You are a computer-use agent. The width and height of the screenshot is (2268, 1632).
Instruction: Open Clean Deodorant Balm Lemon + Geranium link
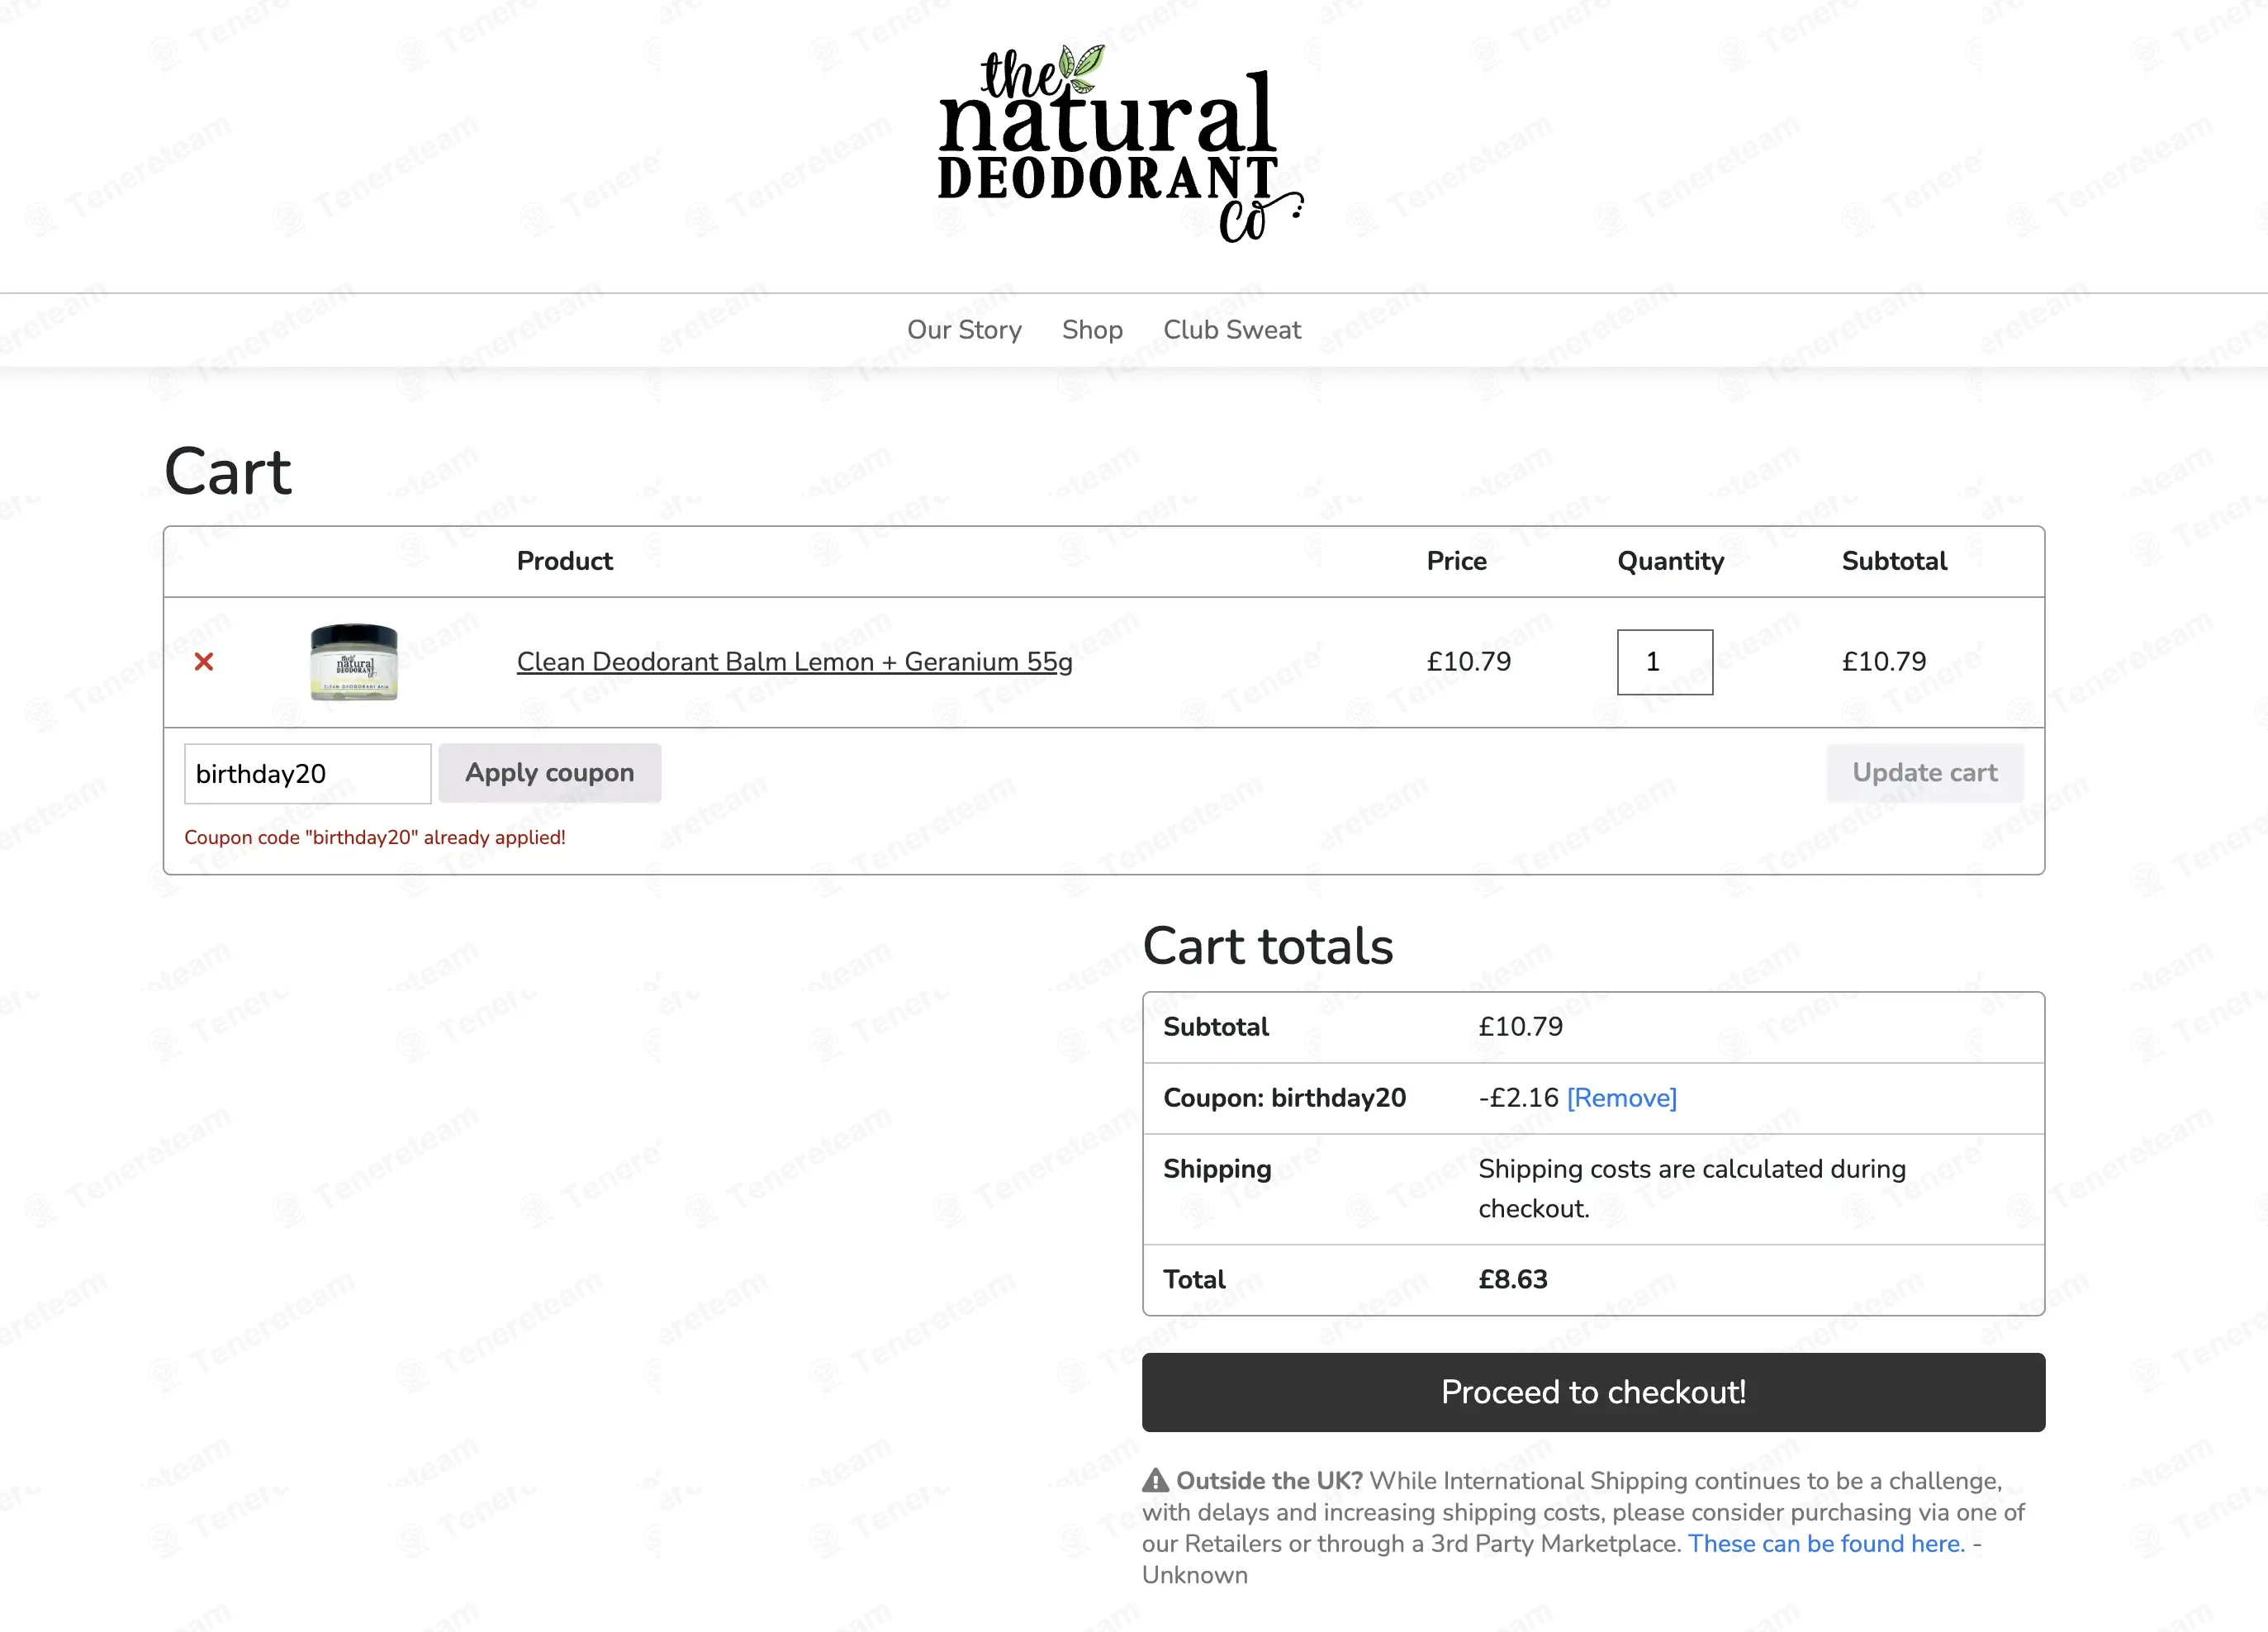pyautogui.click(x=794, y=662)
